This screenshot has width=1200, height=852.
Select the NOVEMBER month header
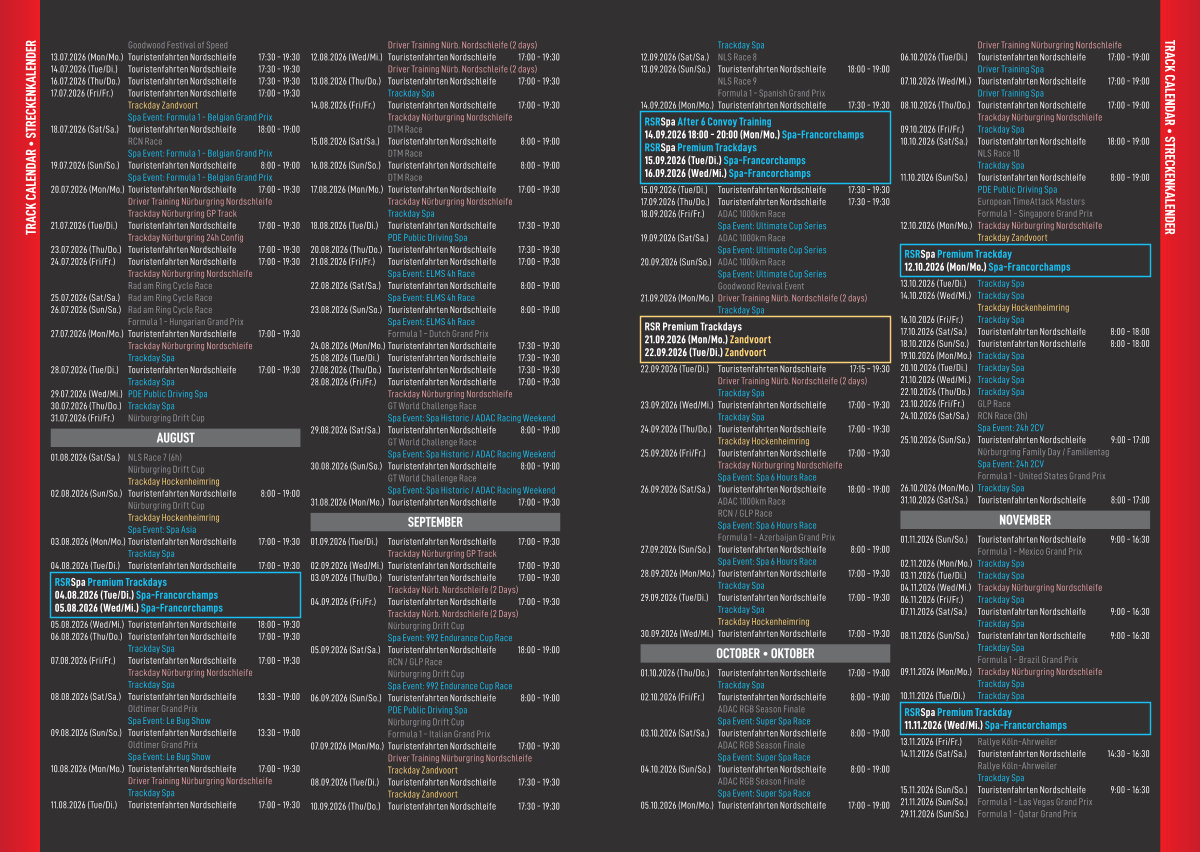tap(1025, 520)
